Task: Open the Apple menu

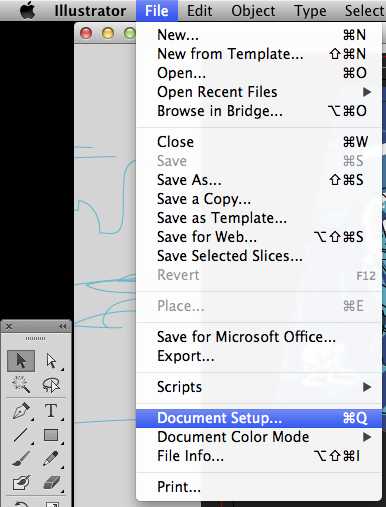Action: click(x=27, y=11)
